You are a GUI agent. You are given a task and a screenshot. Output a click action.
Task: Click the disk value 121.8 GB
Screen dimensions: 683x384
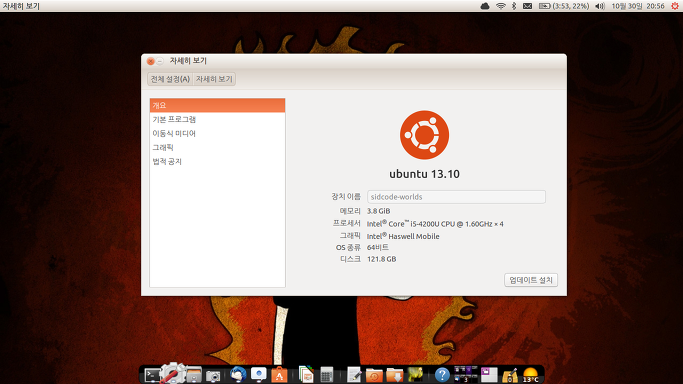click(382, 259)
